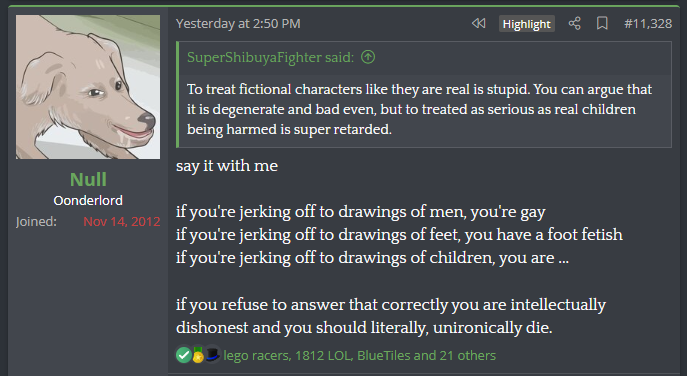Open the share icon for this post
This screenshot has width=687, height=376.
[574, 23]
